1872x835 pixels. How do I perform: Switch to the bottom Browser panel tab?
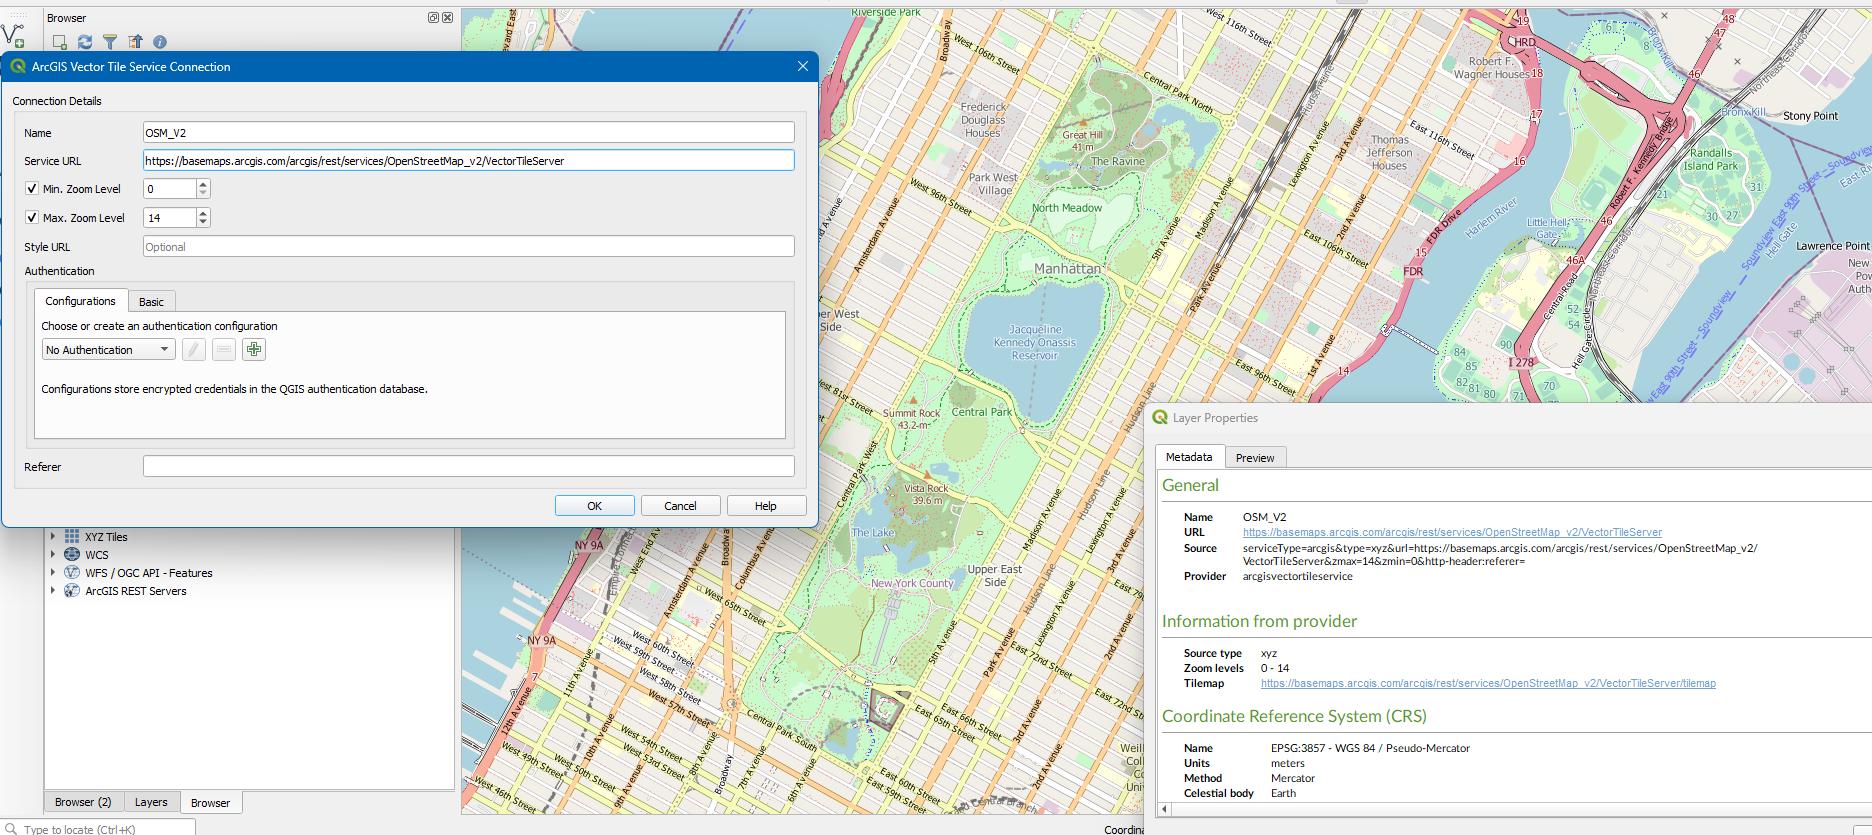tap(210, 803)
